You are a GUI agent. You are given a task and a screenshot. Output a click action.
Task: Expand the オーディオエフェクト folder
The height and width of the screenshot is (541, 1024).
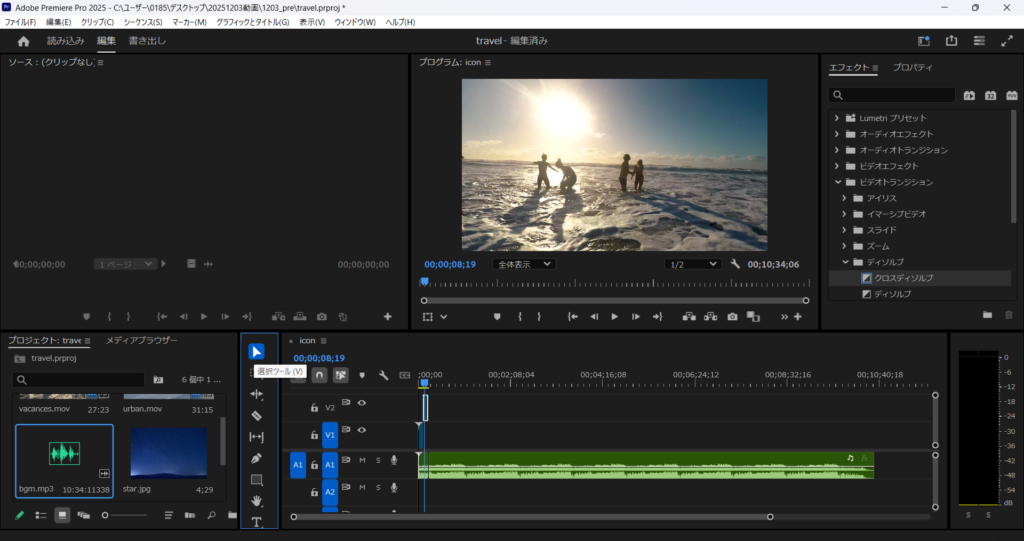[837, 134]
